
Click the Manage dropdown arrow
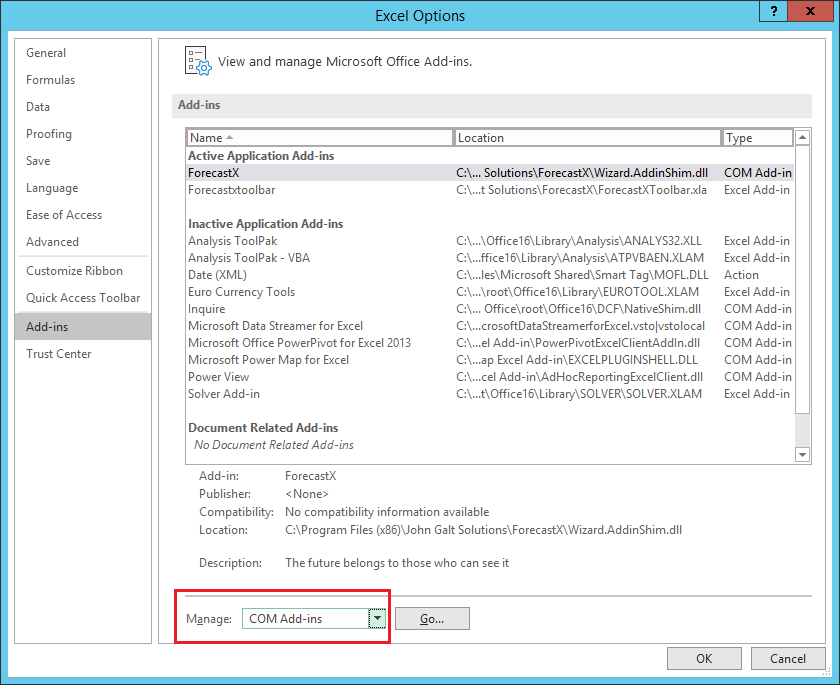377,618
